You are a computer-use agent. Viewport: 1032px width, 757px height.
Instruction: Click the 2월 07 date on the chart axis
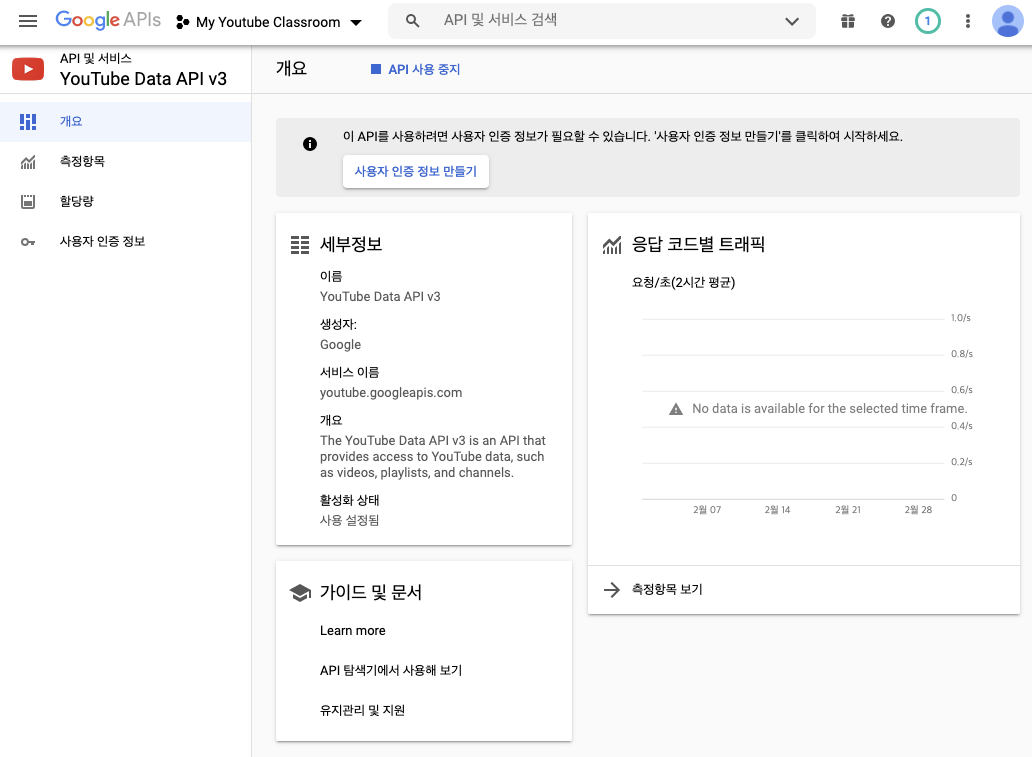point(707,509)
